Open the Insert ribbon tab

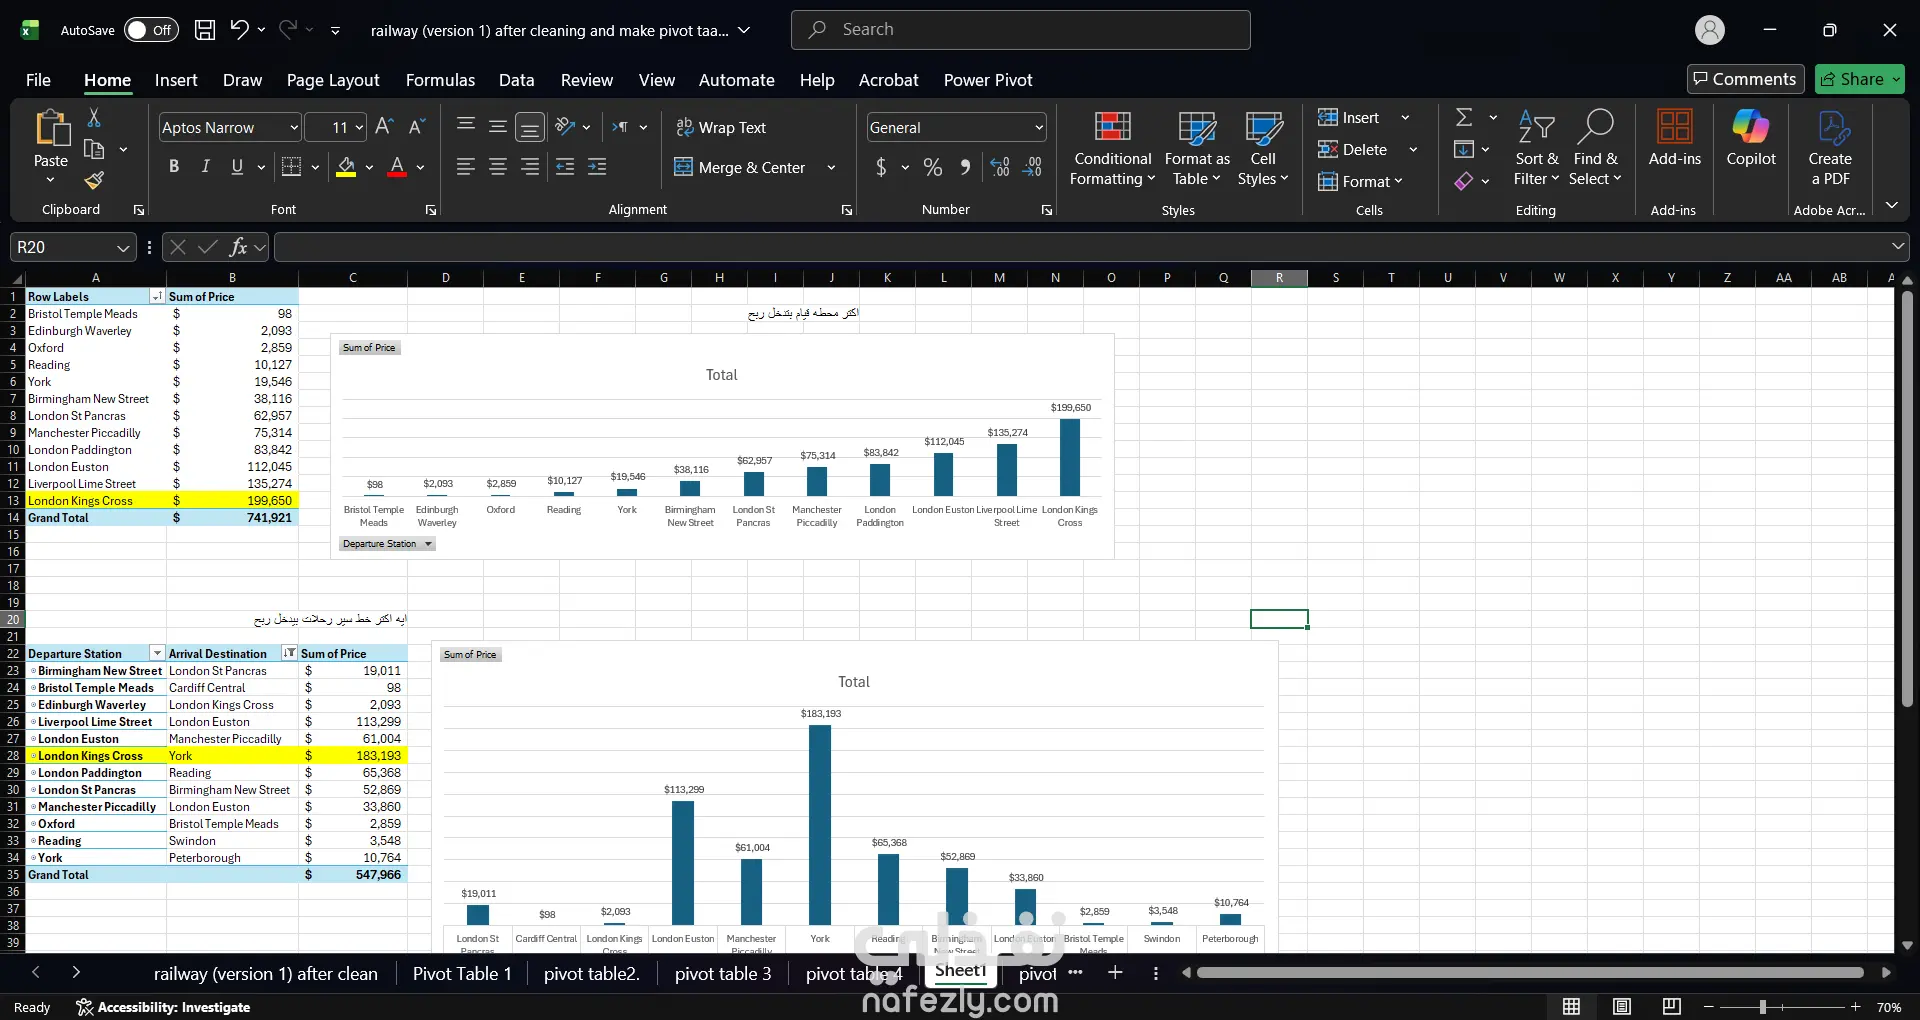tap(176, 80)
